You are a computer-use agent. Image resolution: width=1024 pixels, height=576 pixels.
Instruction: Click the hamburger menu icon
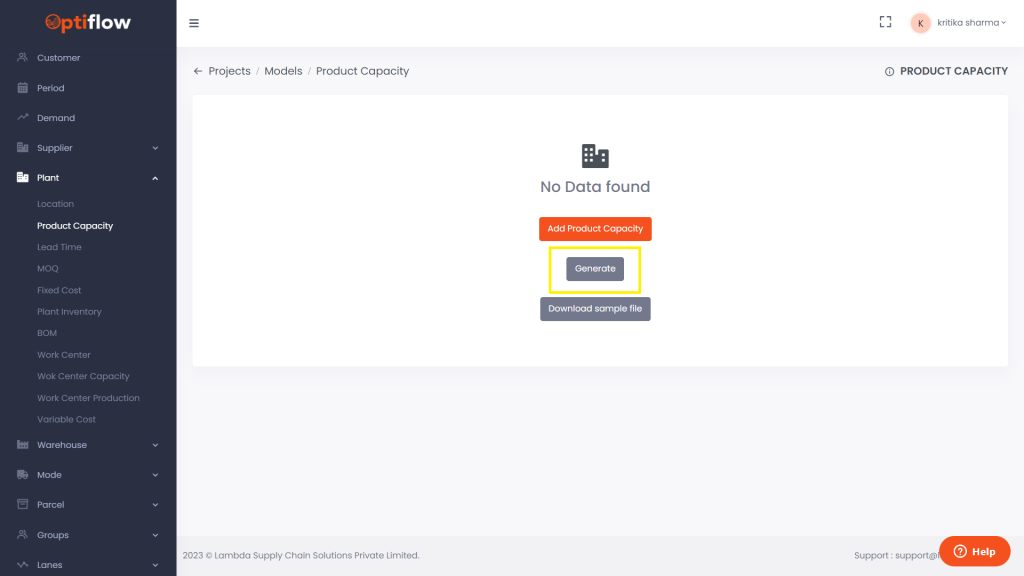click(x=194, y=23)
